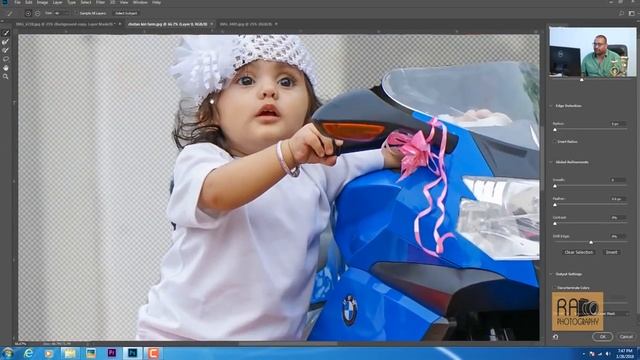Click the search icon at top right
Image resolution: width=640 pixels, height=360 pixels.
pyautogui.click(x=621, y=13)
